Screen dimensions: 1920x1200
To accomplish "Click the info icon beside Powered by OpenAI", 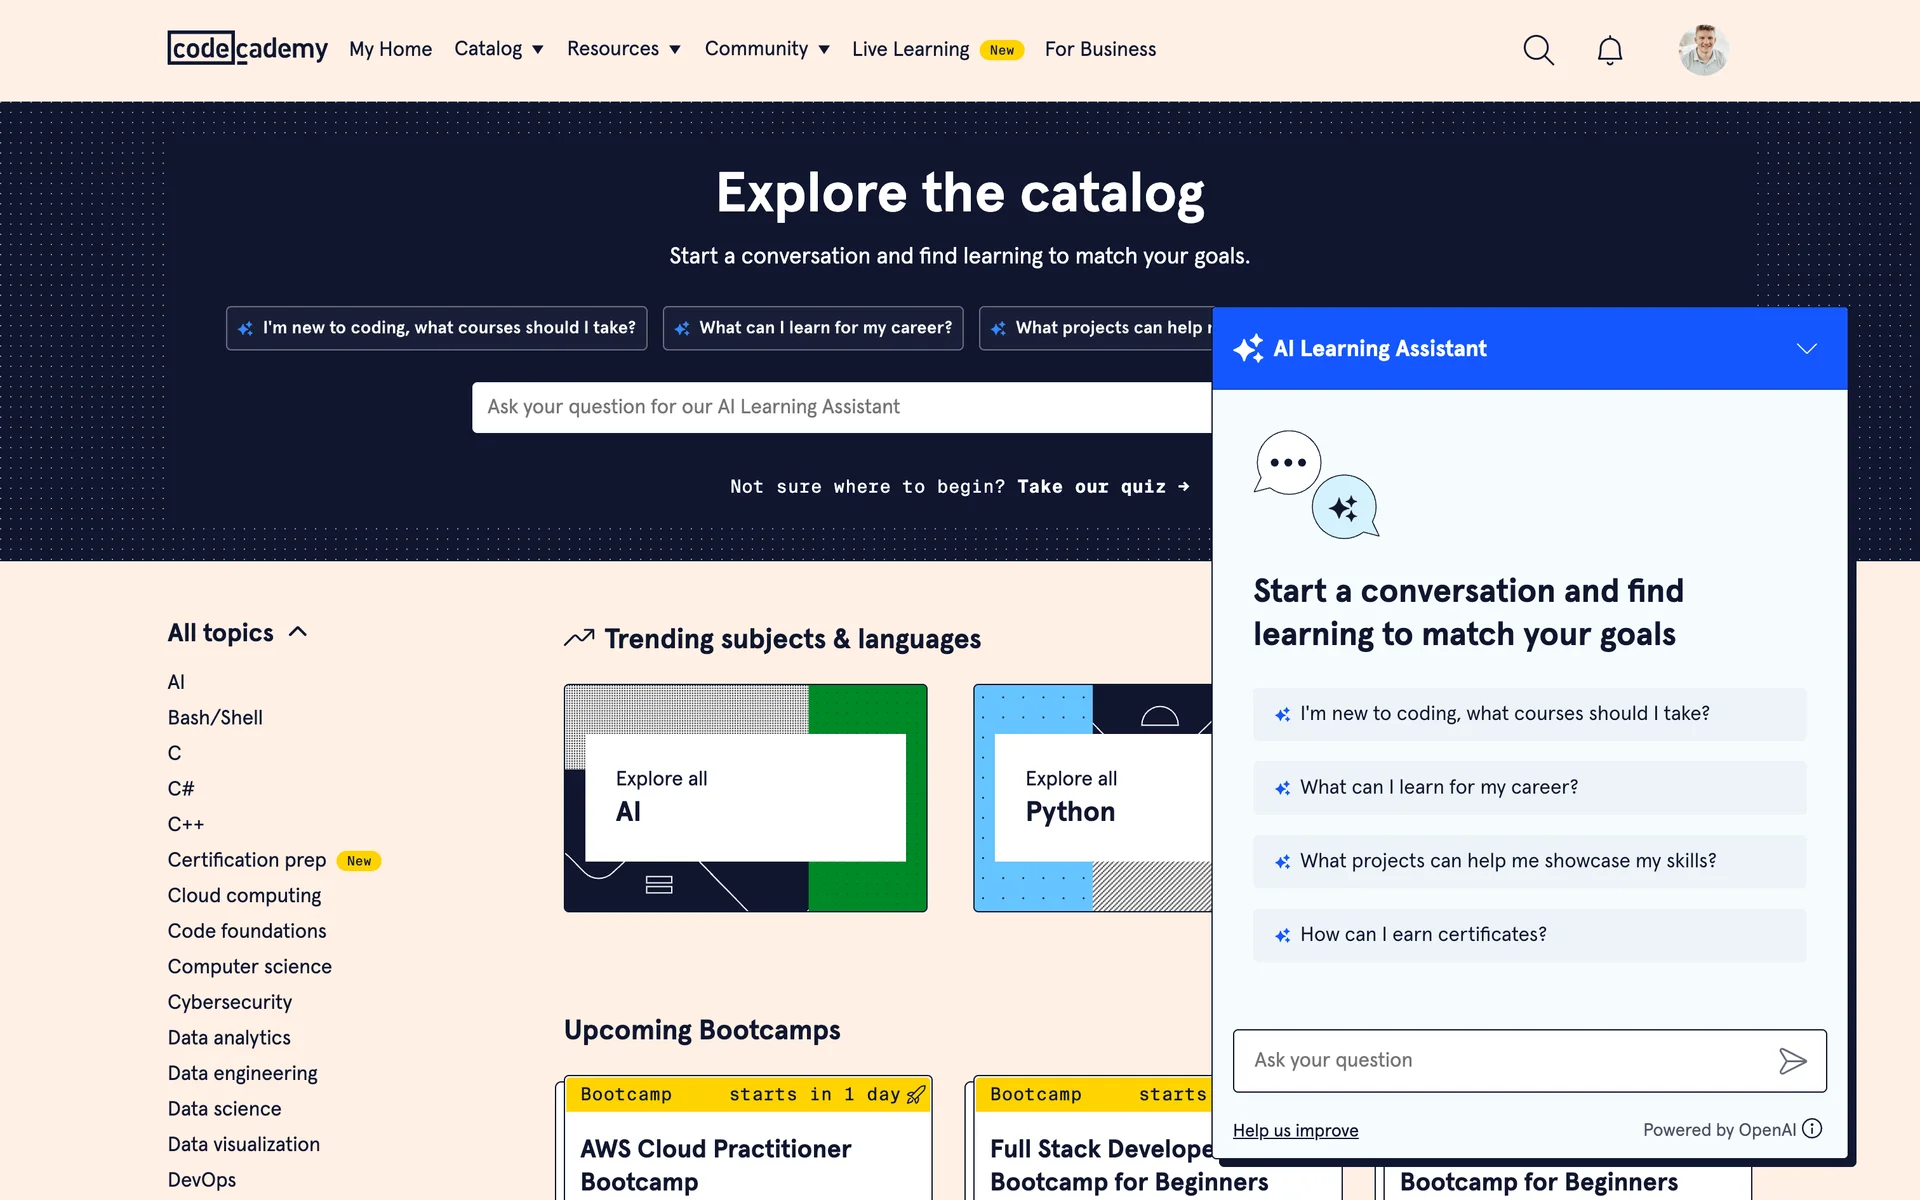I will (x=1812, y=1129).
